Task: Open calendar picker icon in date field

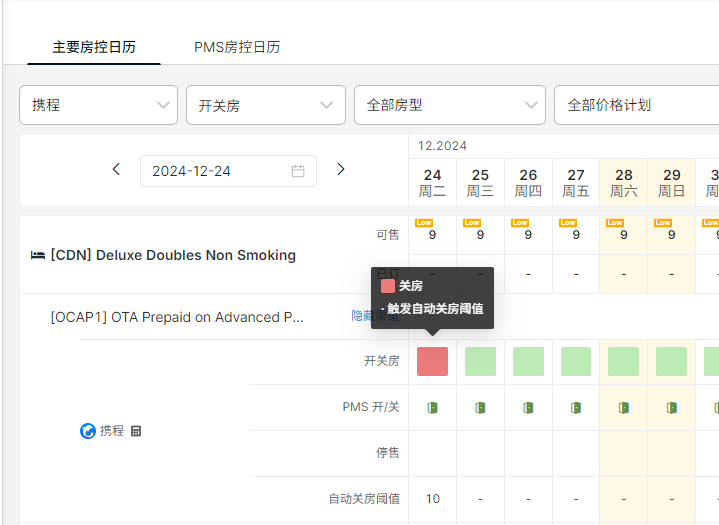Action: point(298,171)
